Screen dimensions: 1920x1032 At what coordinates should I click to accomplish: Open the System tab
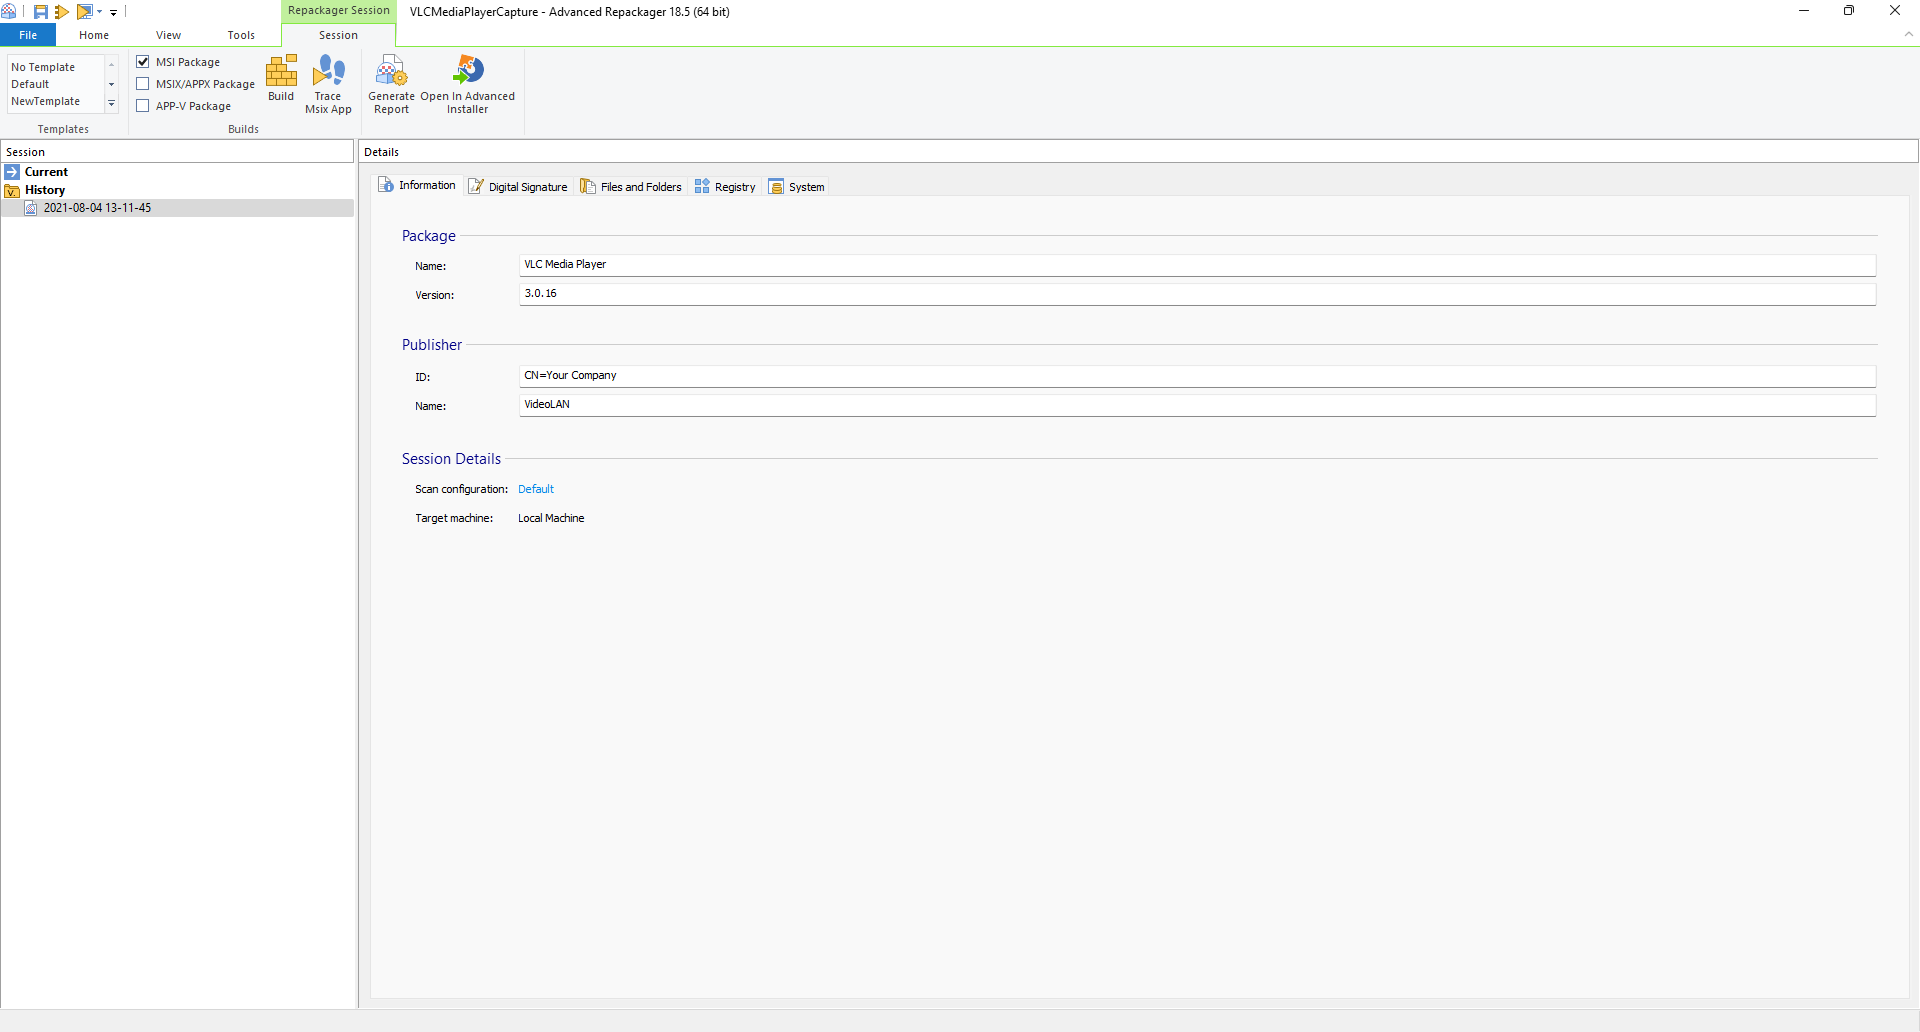797,187
